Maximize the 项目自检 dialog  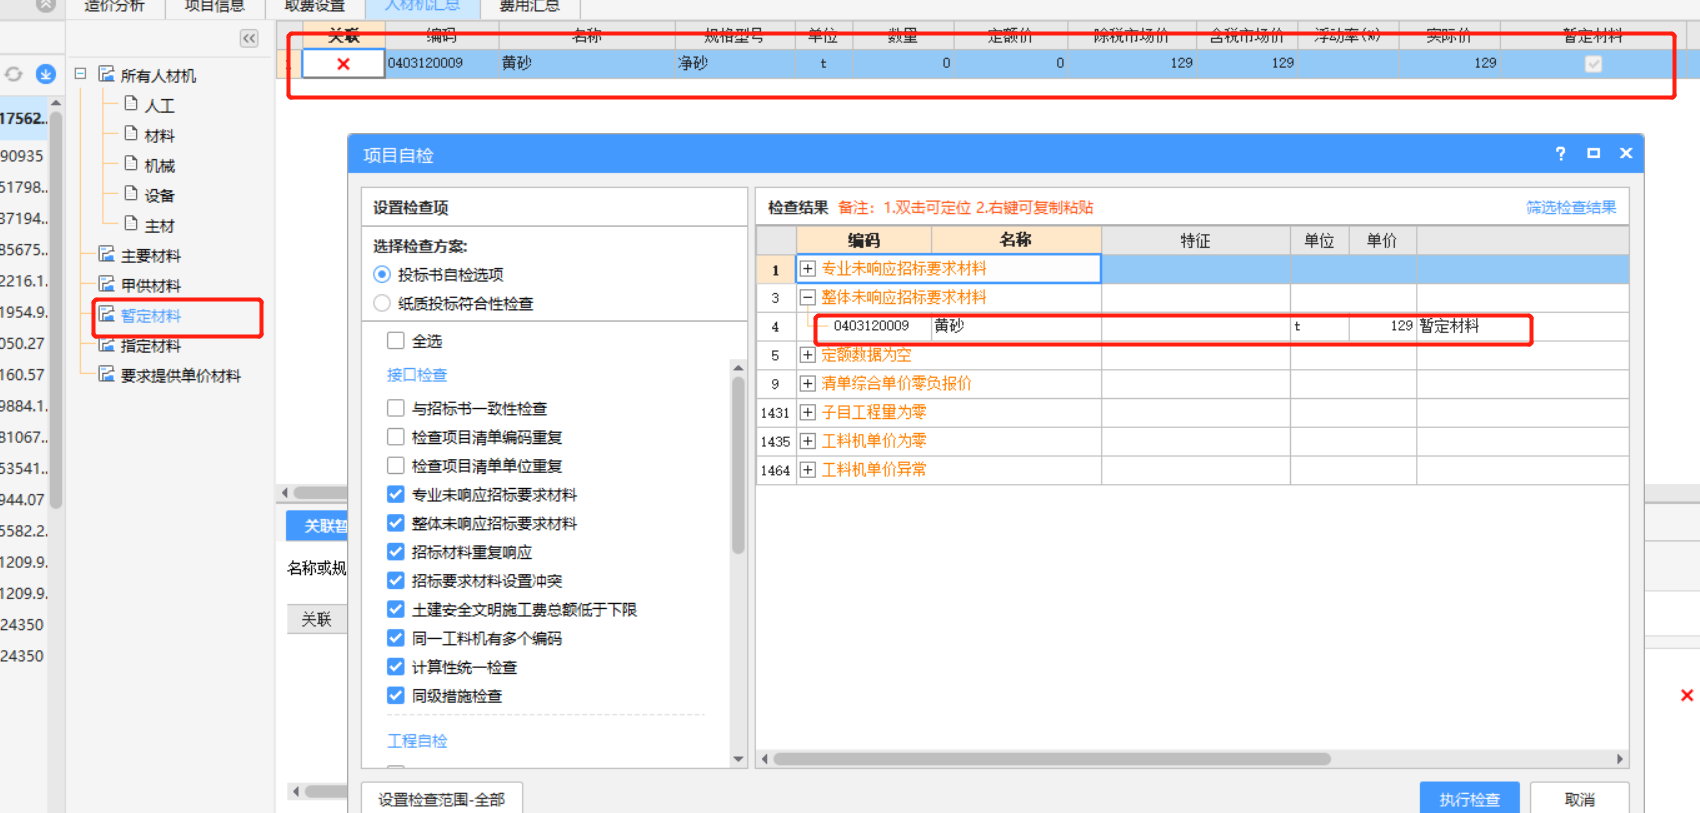coord(1593,153)
